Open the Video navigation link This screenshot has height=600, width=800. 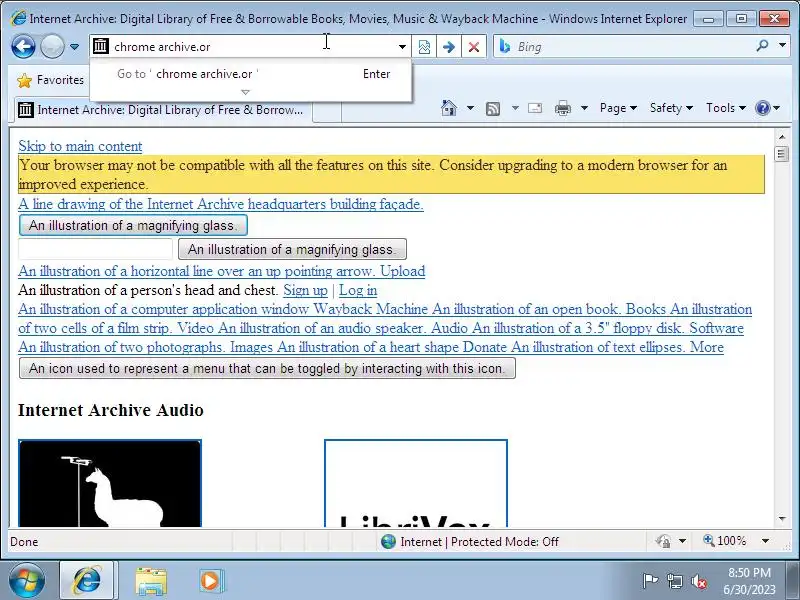[196, 328]
